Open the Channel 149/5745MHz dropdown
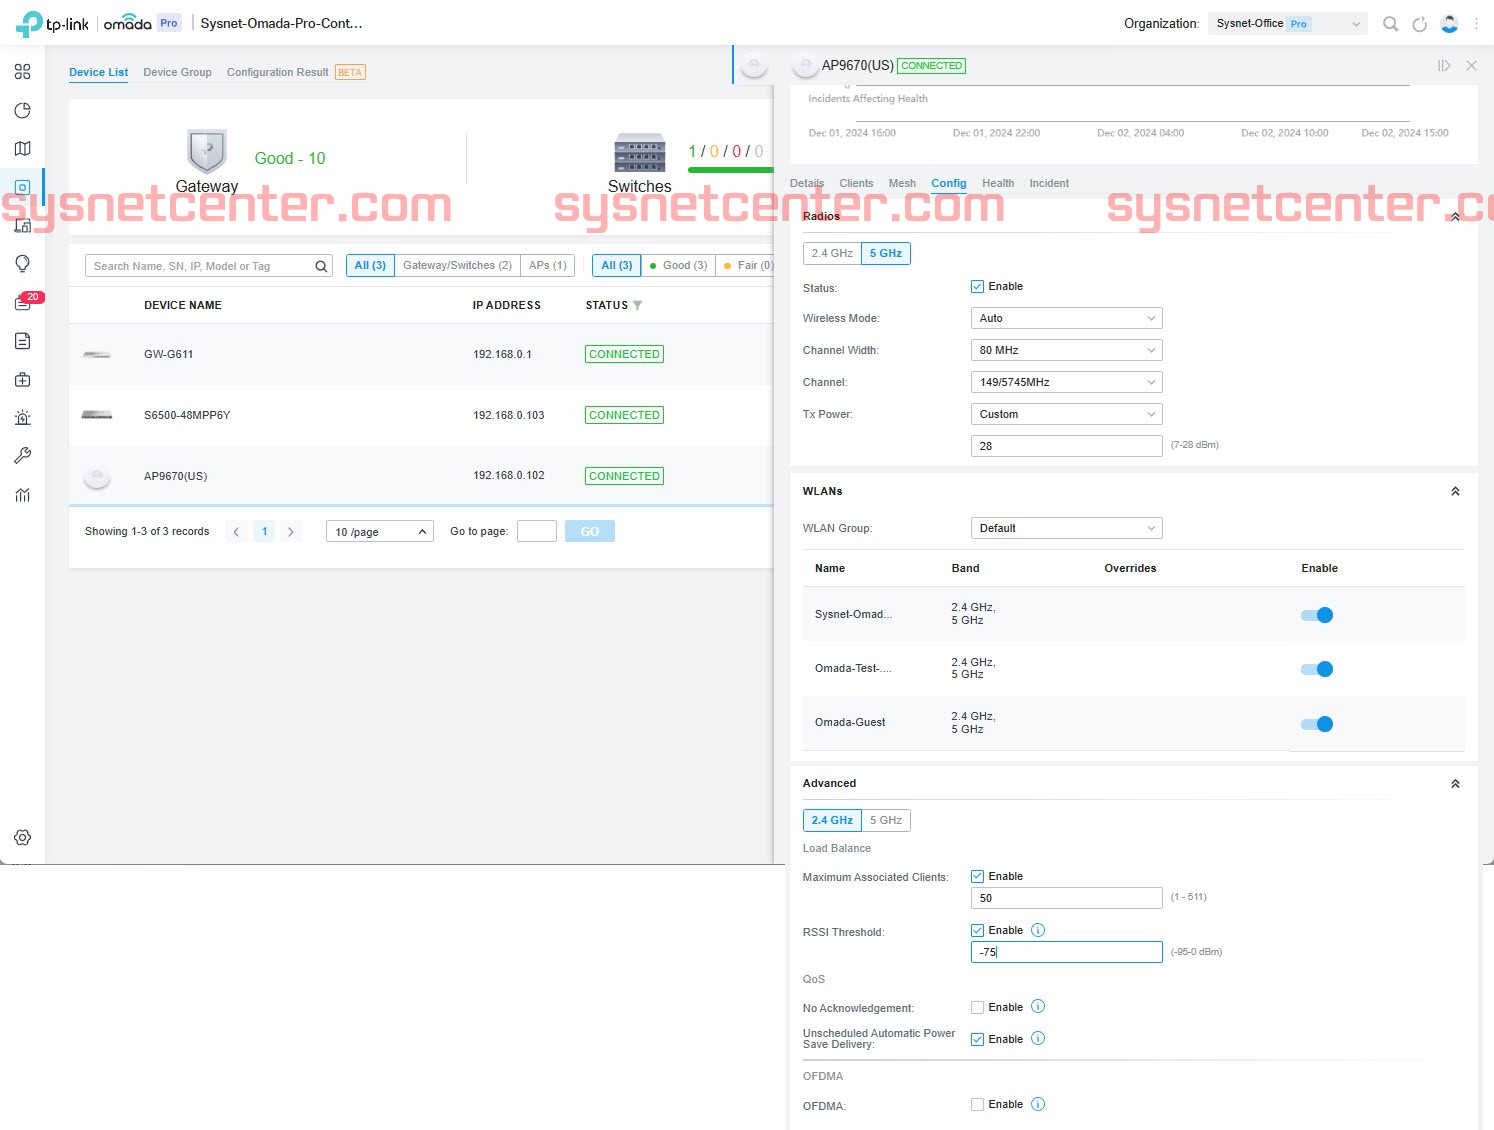This screenshot has width=1494, height=1130. (x=1066, y=382)
